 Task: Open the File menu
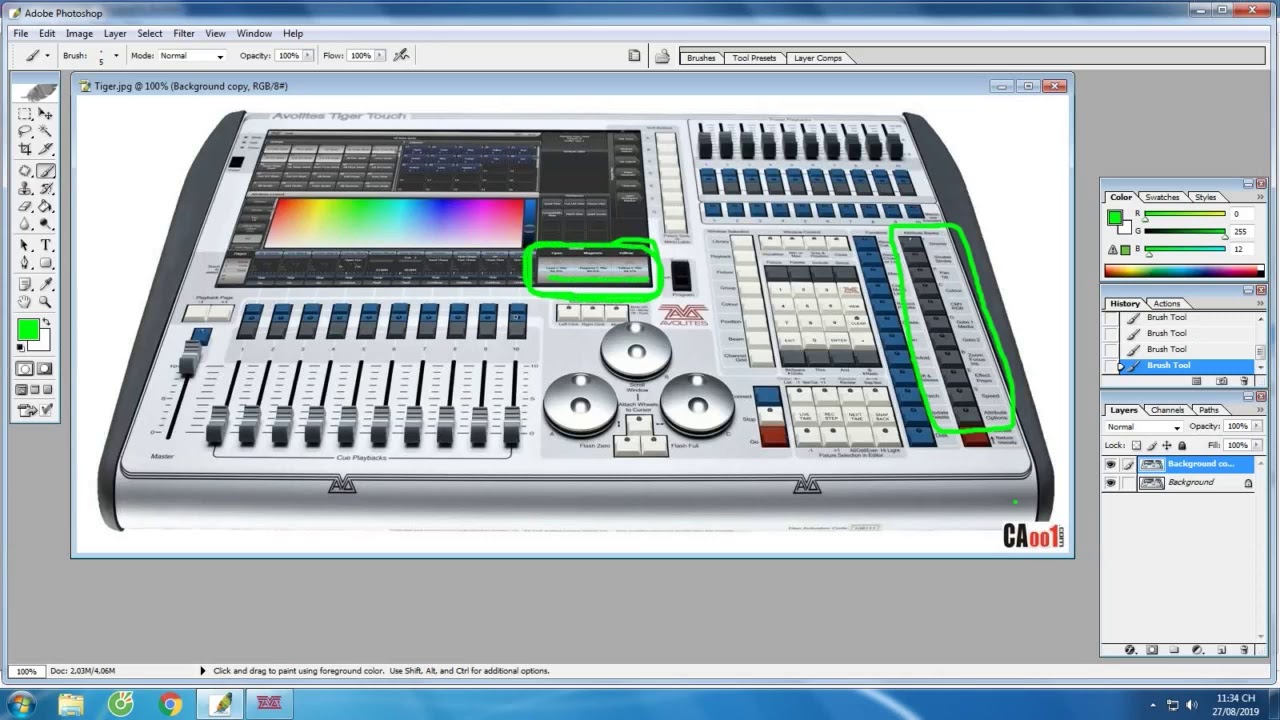click(x=21, y=33)
